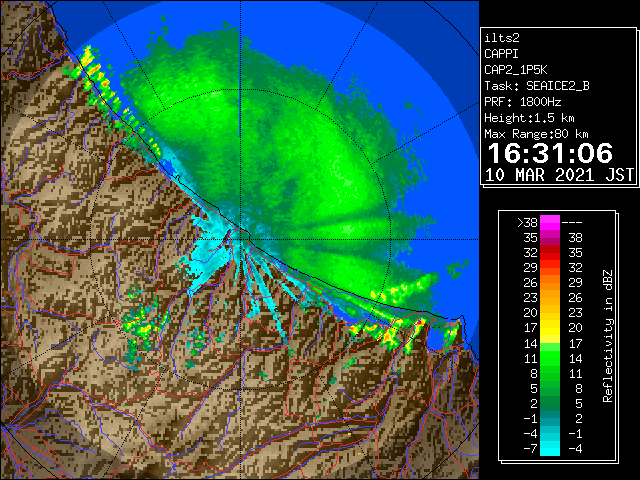640x480 pixels.
Task: Pick the magenta swatch atop the color scale
Action: [550, 223]
